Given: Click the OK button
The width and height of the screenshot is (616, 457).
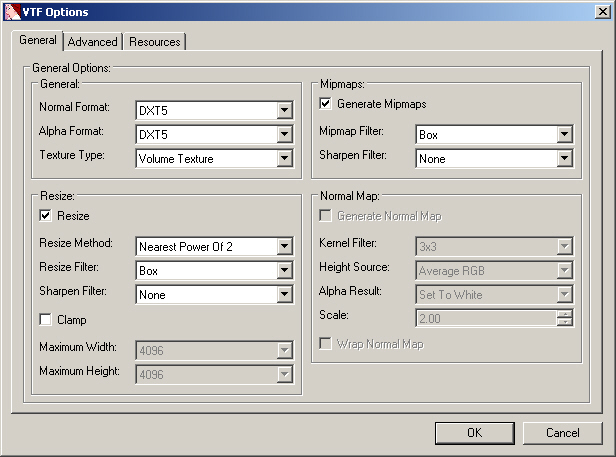Looking at the screenshot, I should click(474, 433).
